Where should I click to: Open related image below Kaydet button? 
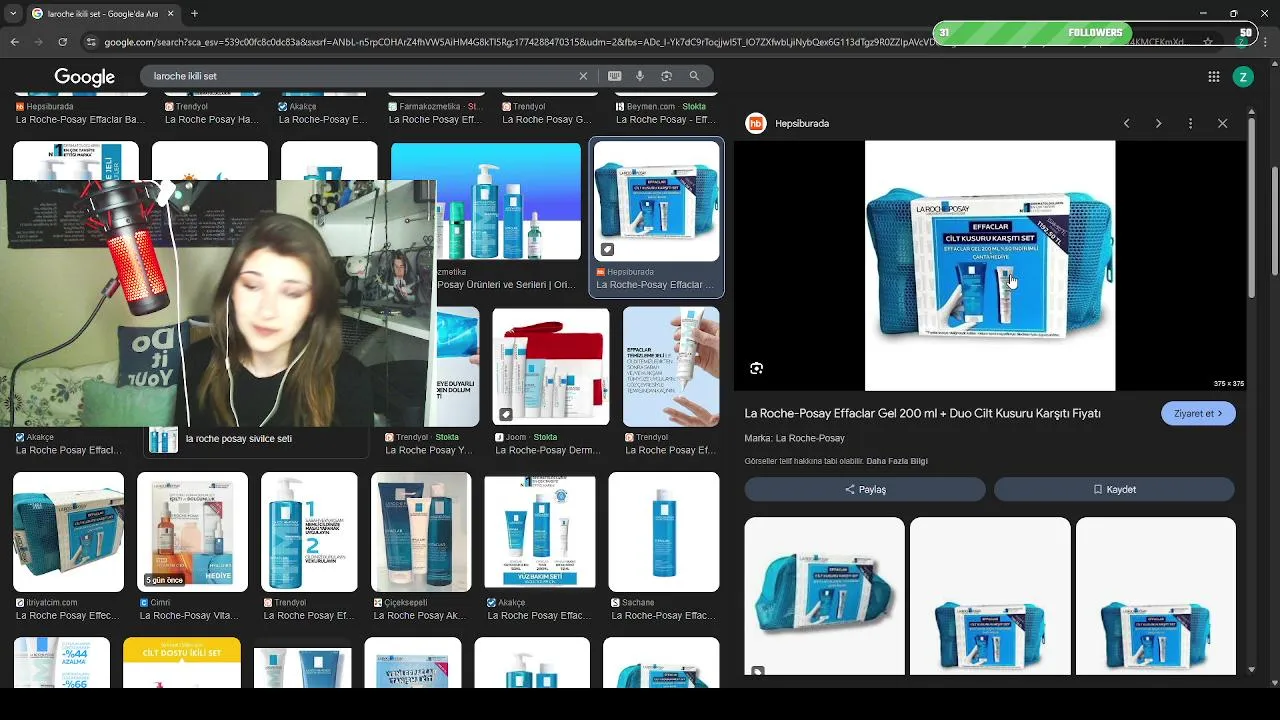coord(1156,596)
